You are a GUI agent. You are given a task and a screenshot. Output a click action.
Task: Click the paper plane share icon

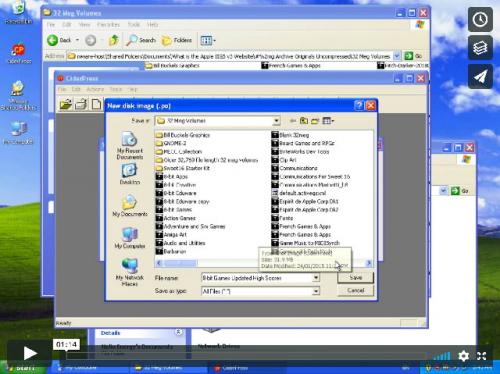480,76
